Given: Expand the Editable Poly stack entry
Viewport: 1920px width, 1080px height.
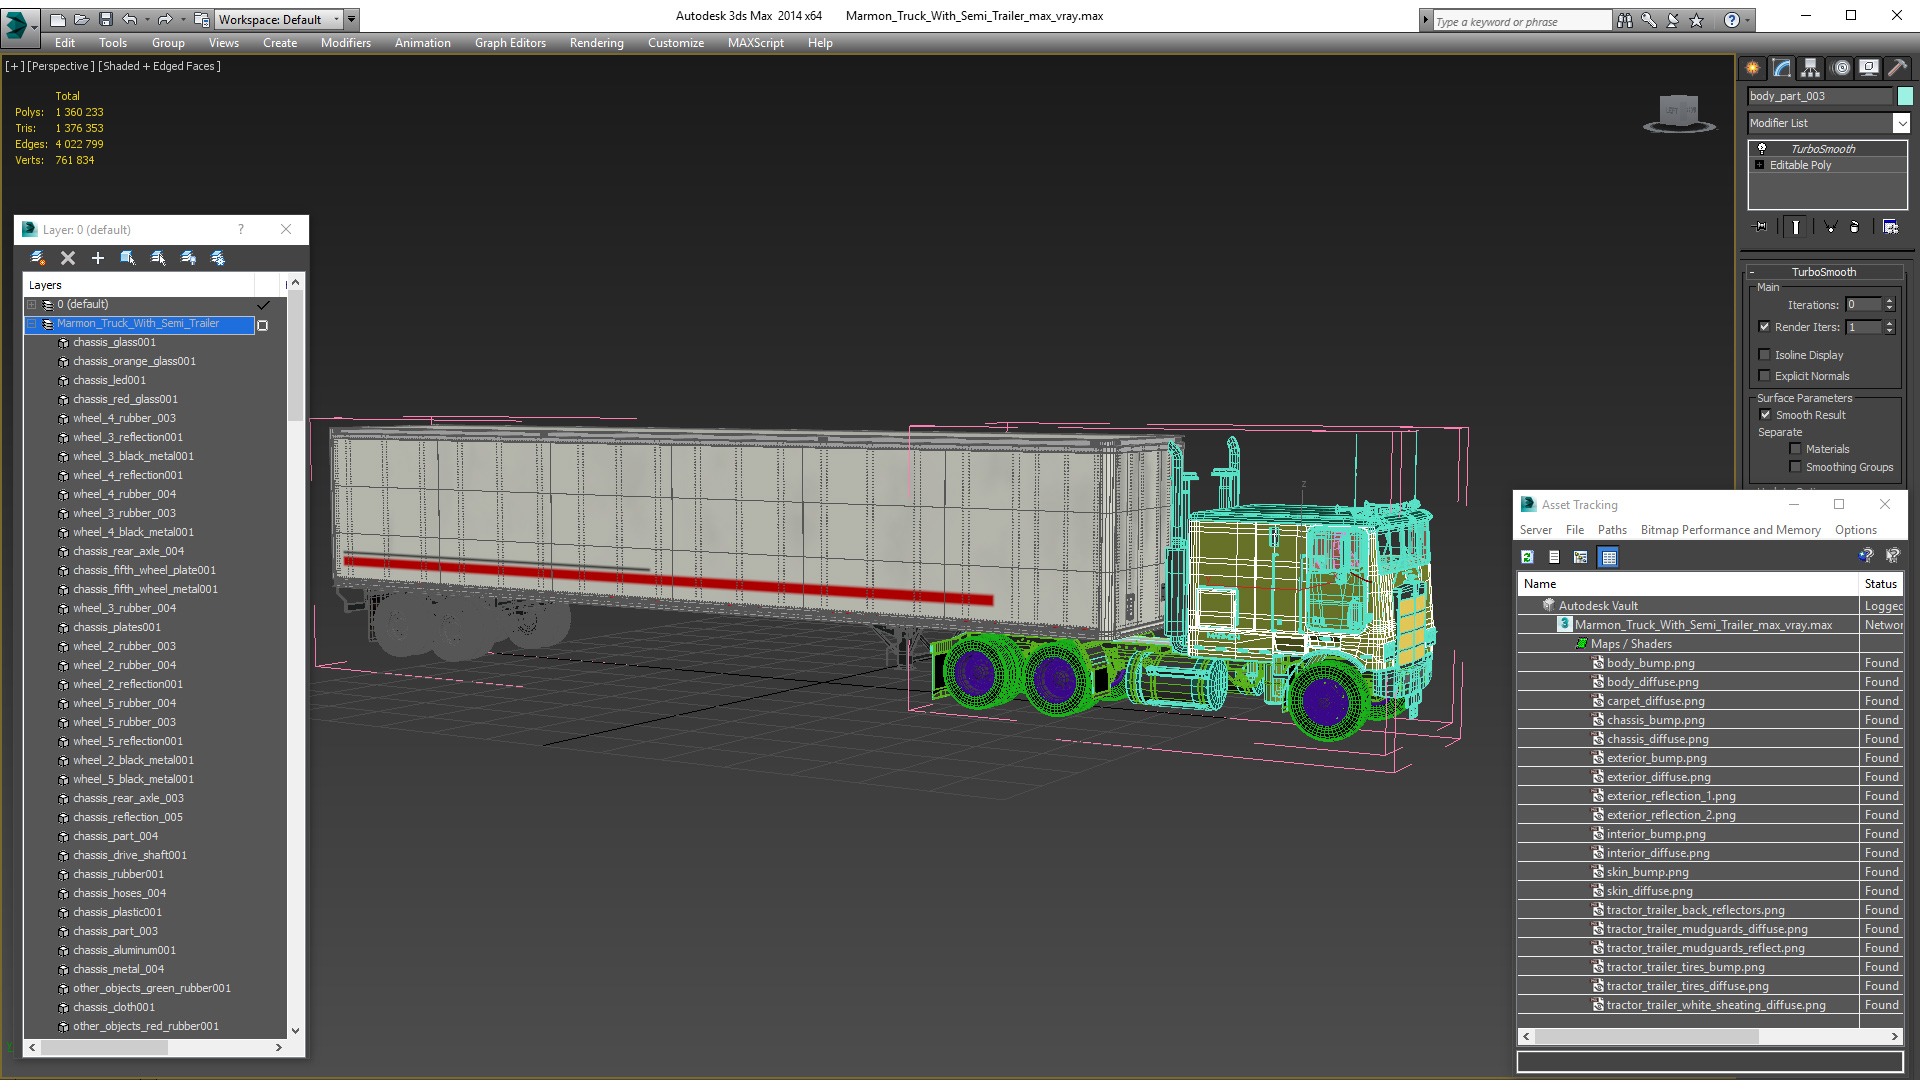Looking at the screenshot, I should 1760,165.
